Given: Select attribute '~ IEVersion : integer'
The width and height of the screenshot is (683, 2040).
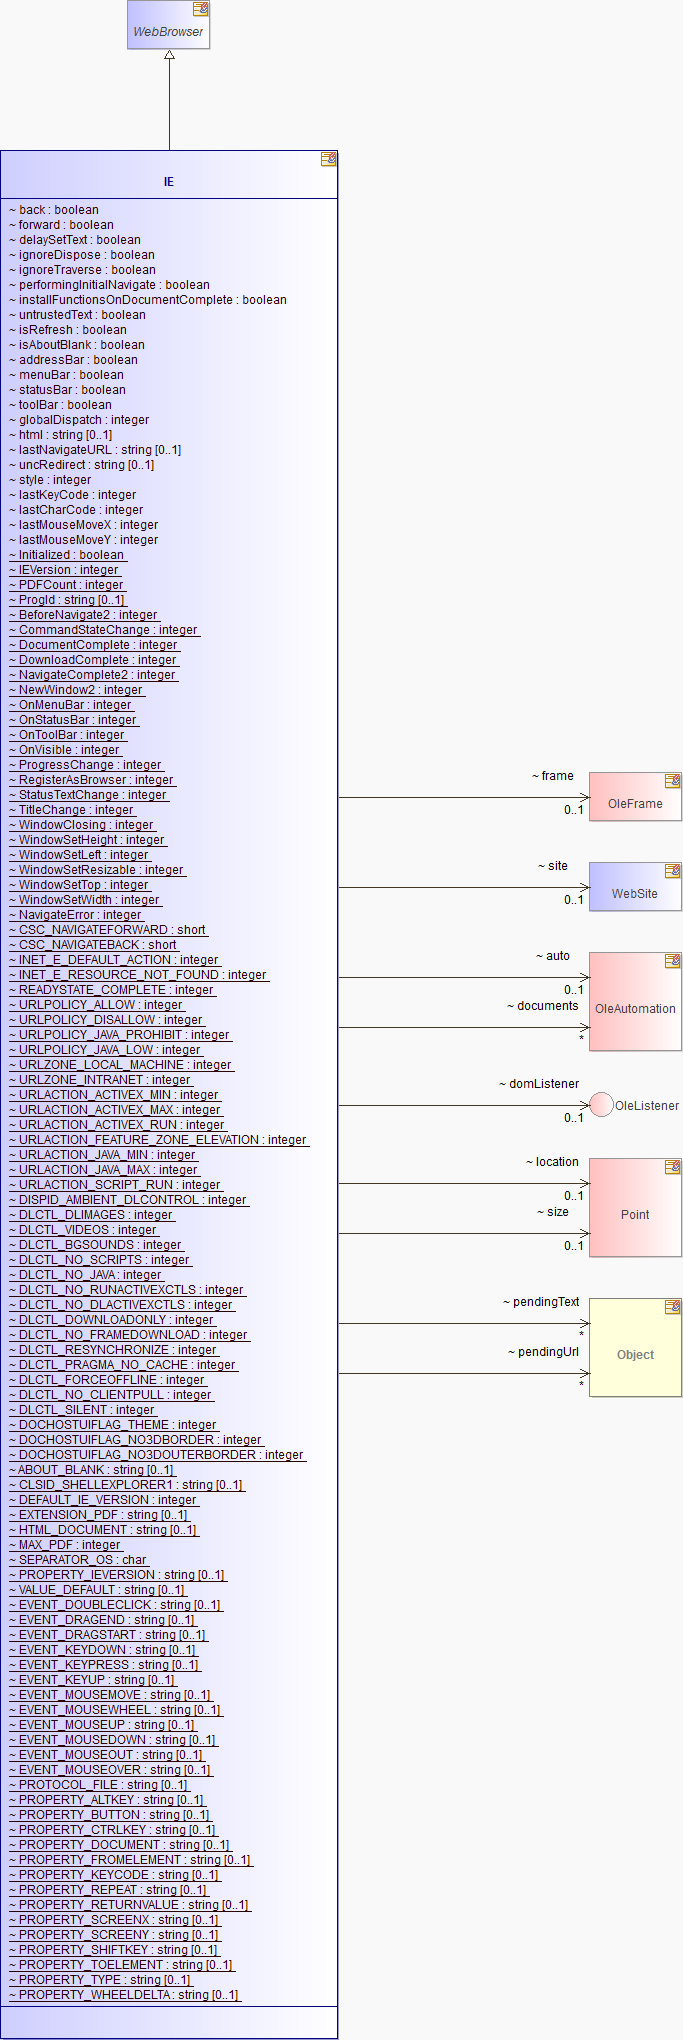Looking at the screenshot, I should [65, 570].
